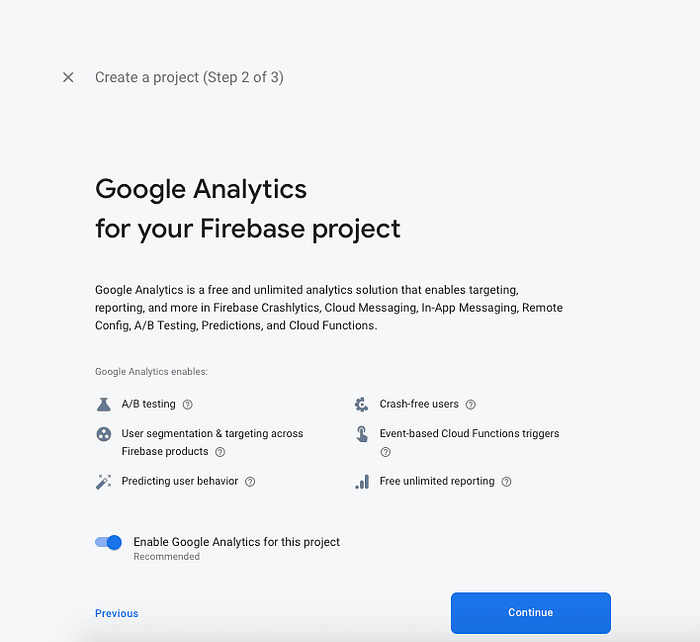
Task: Click the Enable Google Analytics label text
Action: [x=236, y=542]
